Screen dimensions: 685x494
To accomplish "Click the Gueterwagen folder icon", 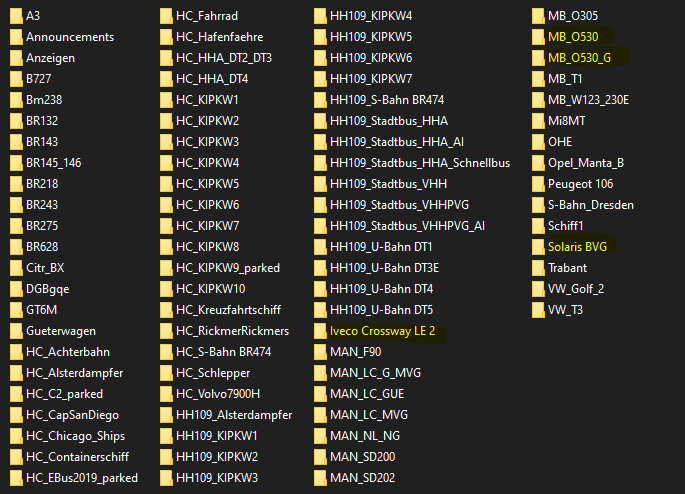I will (14, 331).
